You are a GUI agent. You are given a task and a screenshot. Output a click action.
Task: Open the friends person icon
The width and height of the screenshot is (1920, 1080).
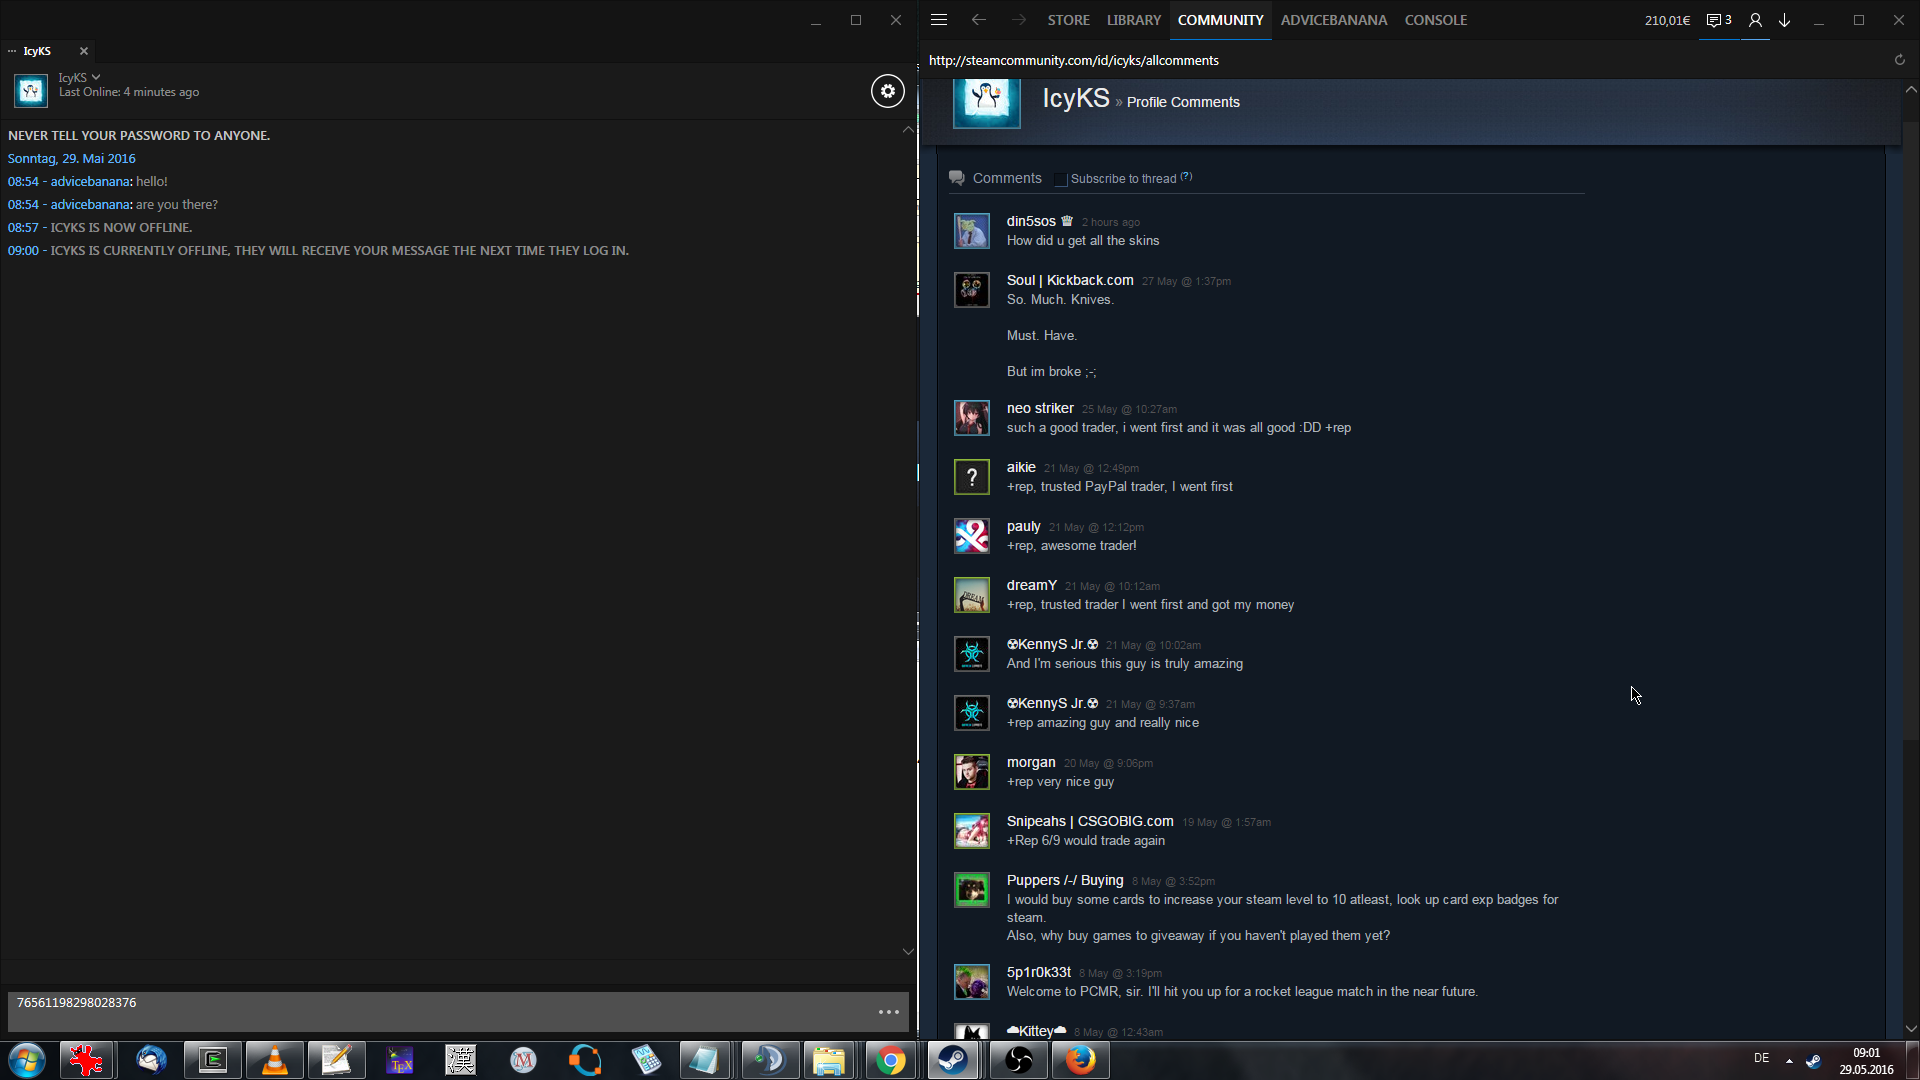(x=1755, y=20)
